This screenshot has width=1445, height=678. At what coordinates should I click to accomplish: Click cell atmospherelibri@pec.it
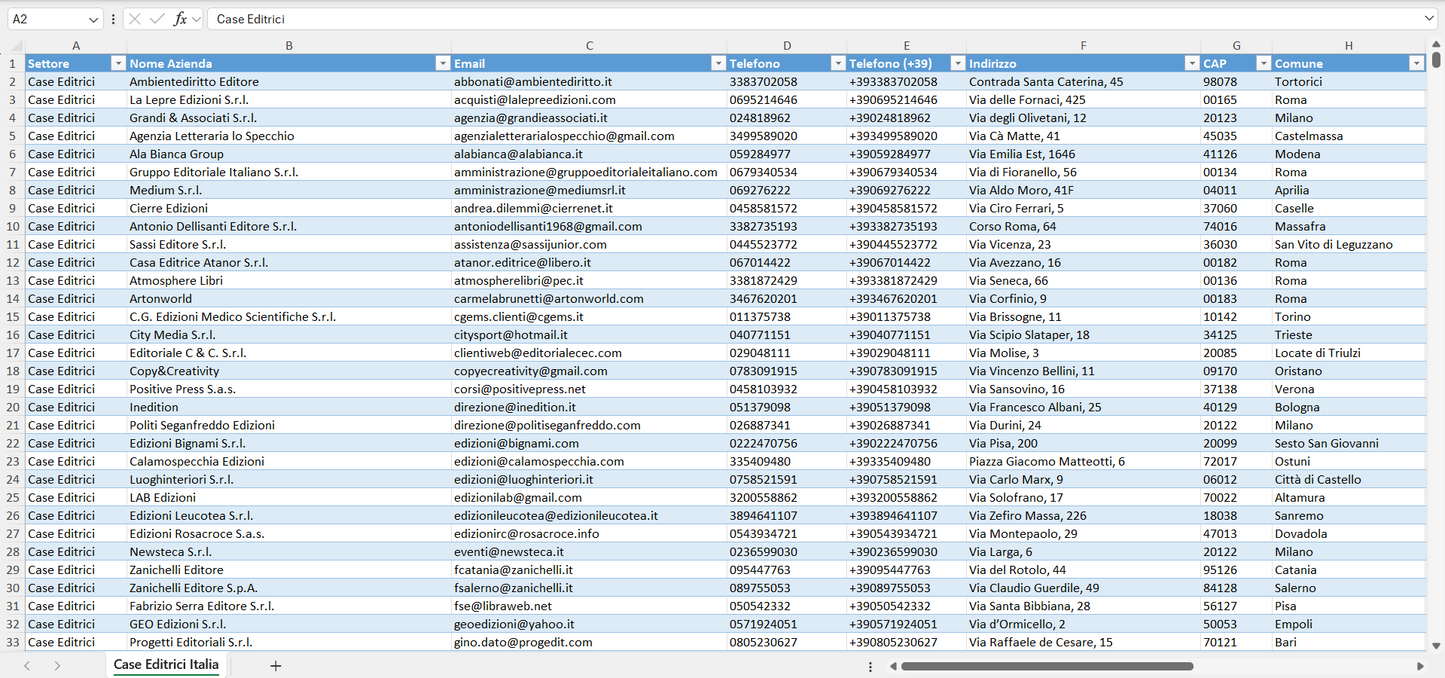click(x=589, y=280)
